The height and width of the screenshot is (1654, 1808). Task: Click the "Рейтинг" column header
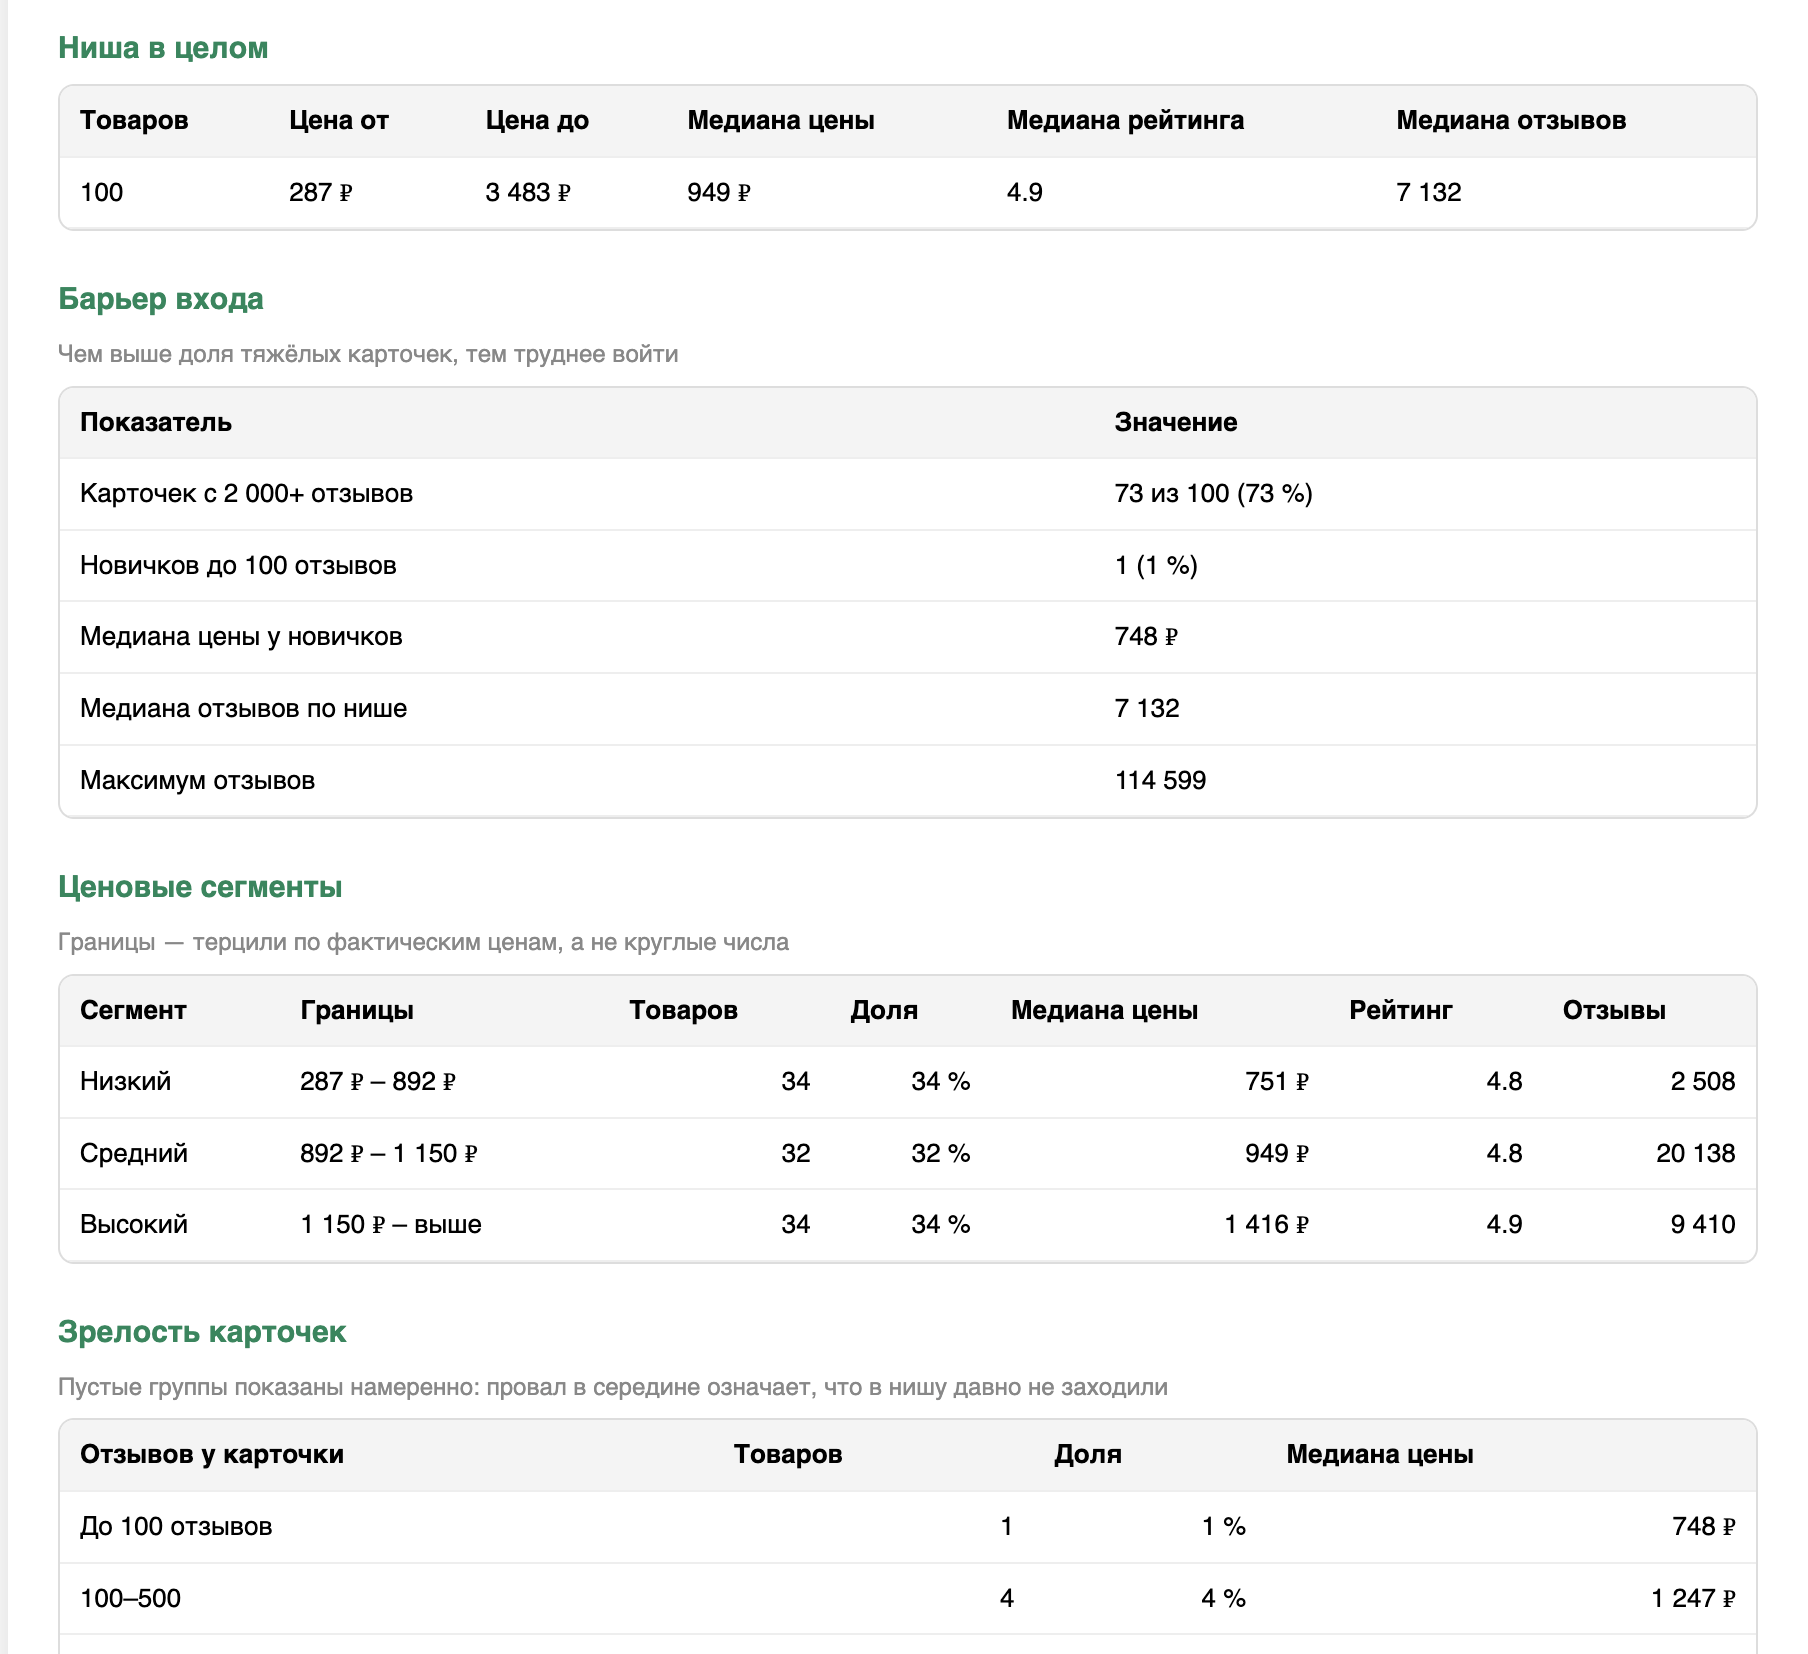(x=1400, y=1011)
